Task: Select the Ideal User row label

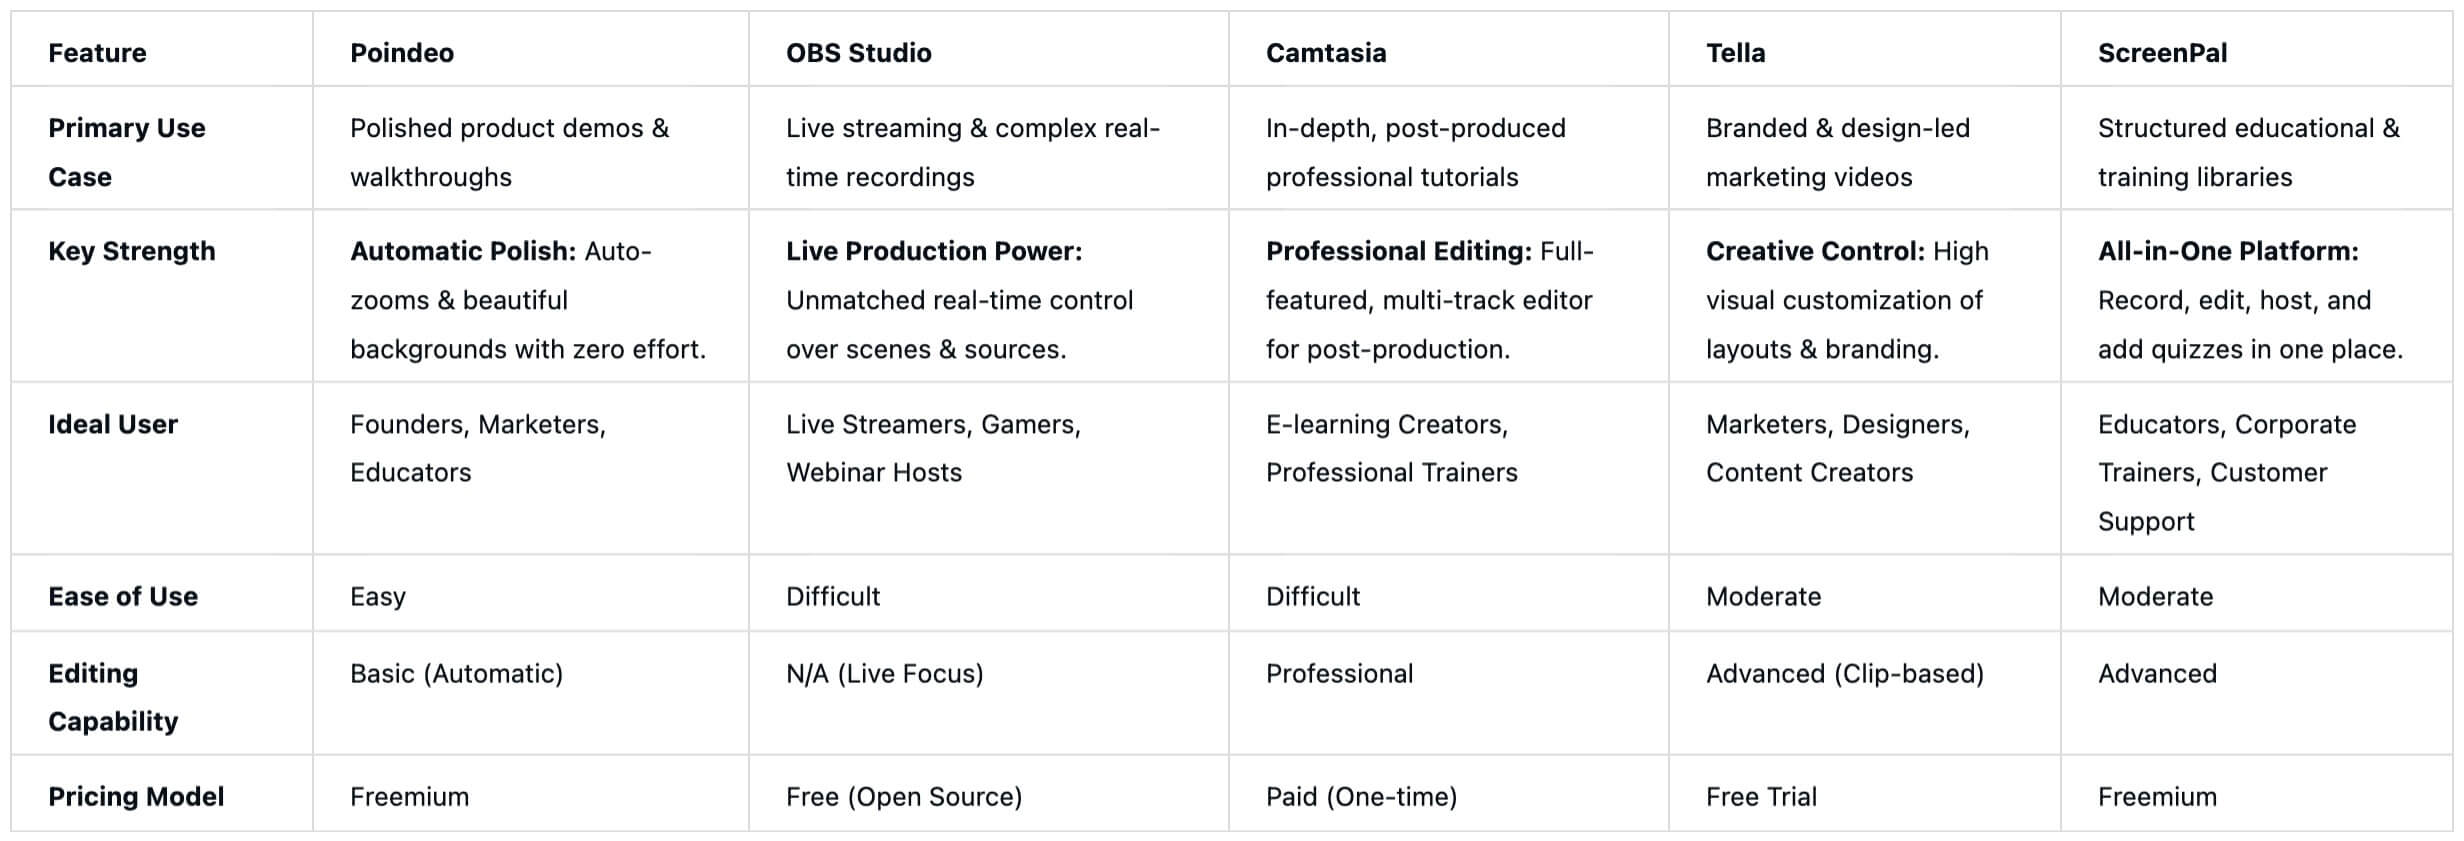Action: coord(112,424)
